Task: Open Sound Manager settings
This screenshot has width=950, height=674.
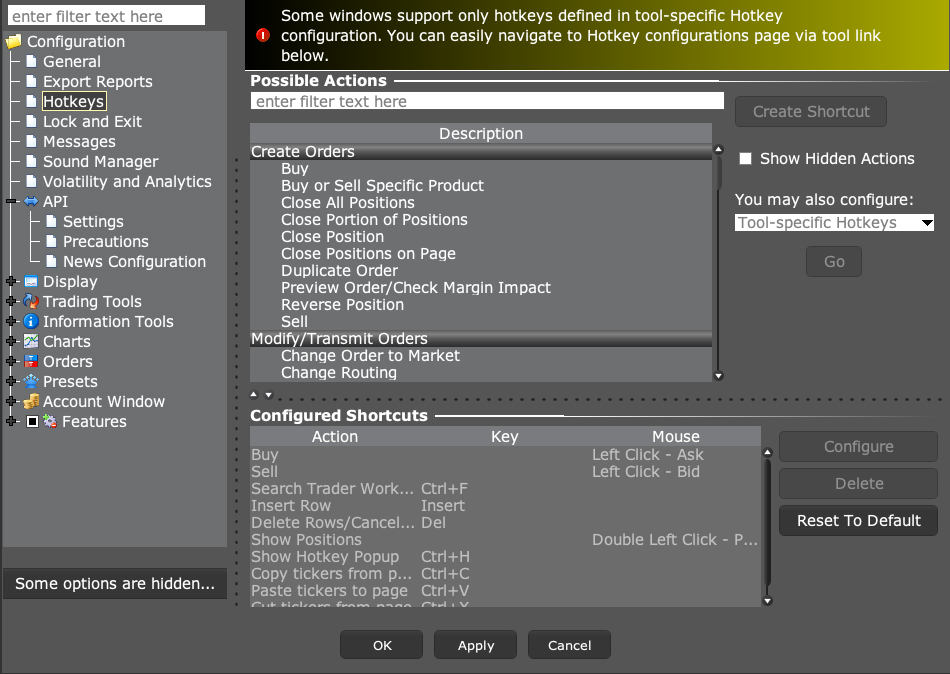Action: 101,161
